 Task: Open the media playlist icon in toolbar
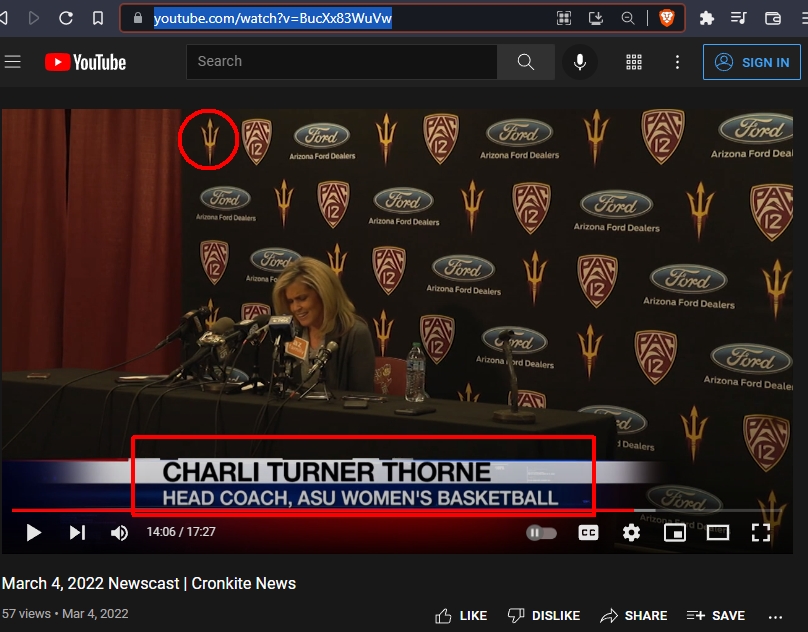coord(738,19)
